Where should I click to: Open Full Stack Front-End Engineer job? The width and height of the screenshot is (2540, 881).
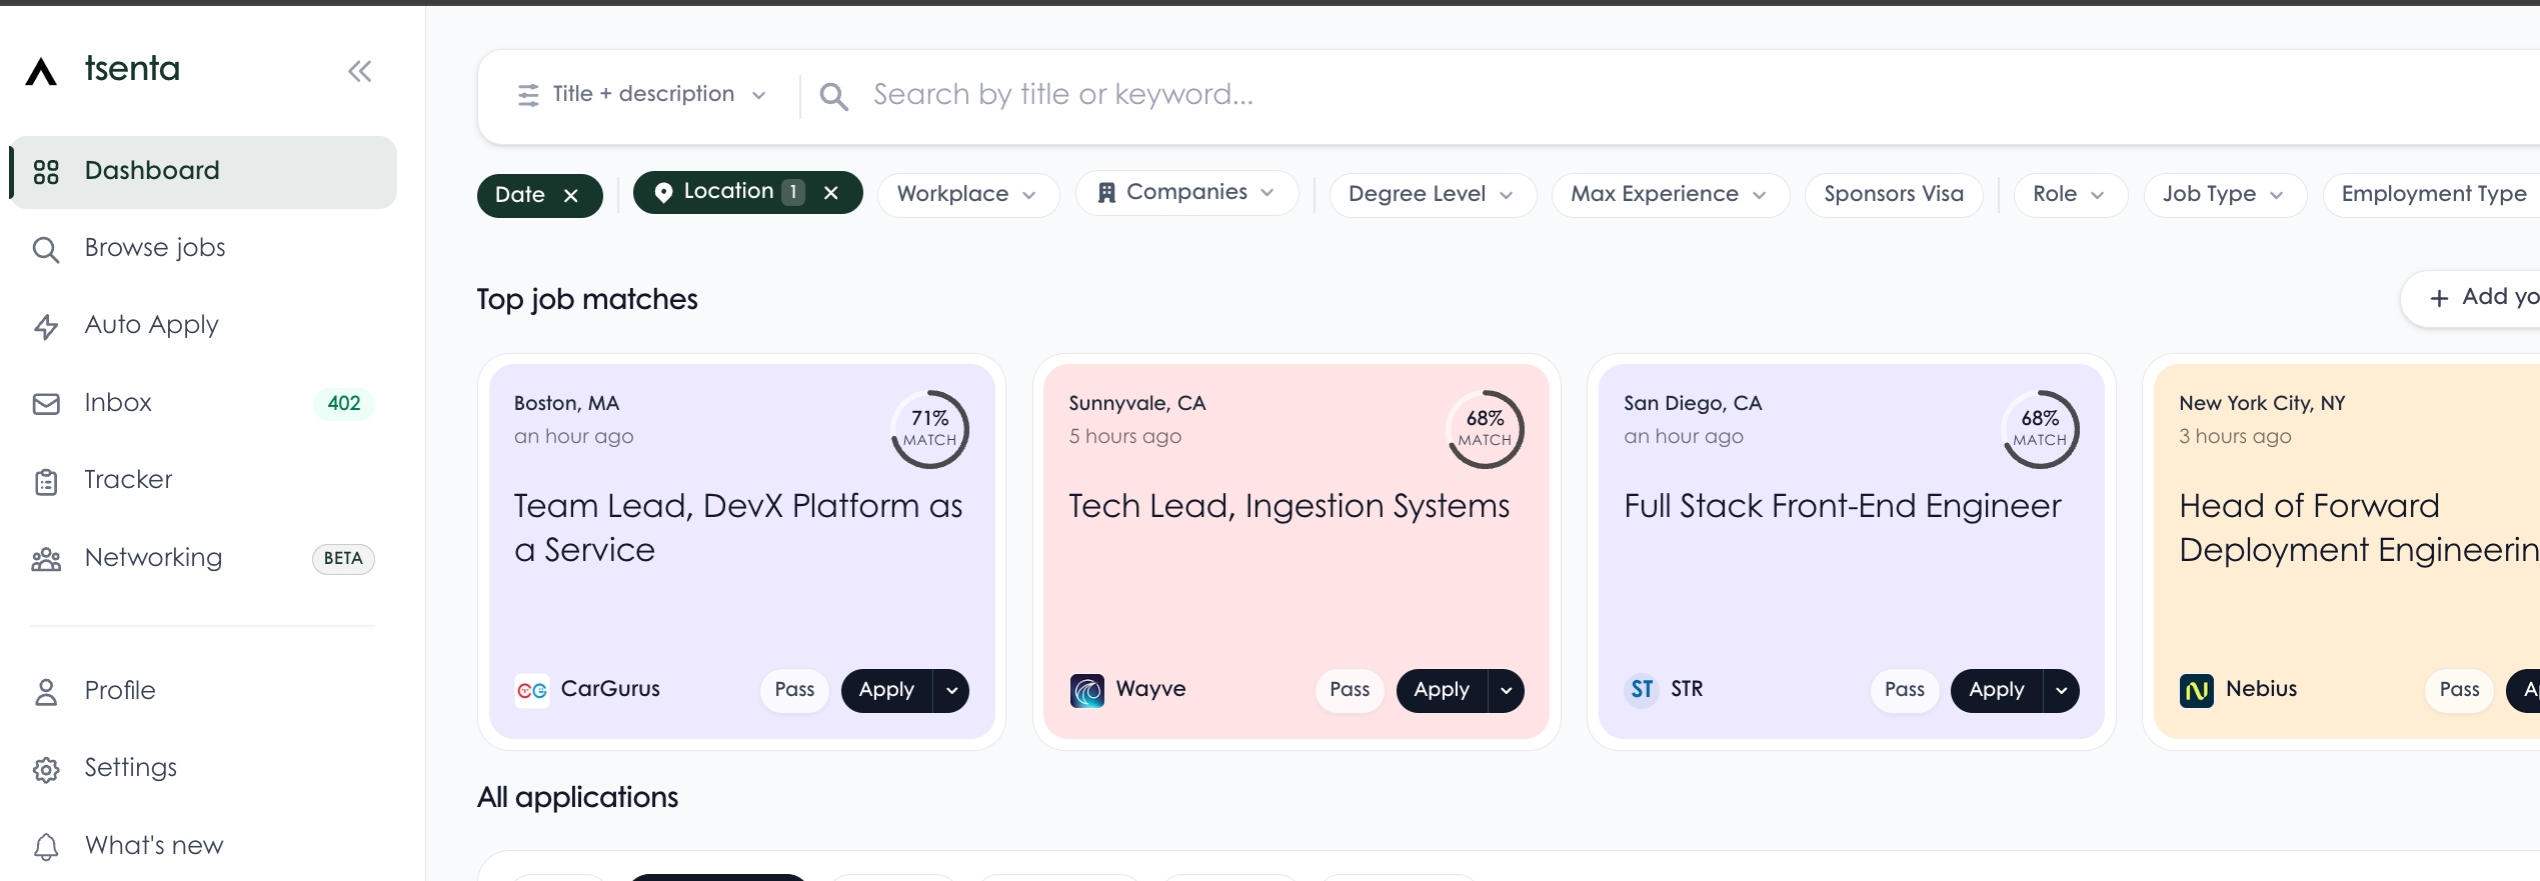[1843, 507]
